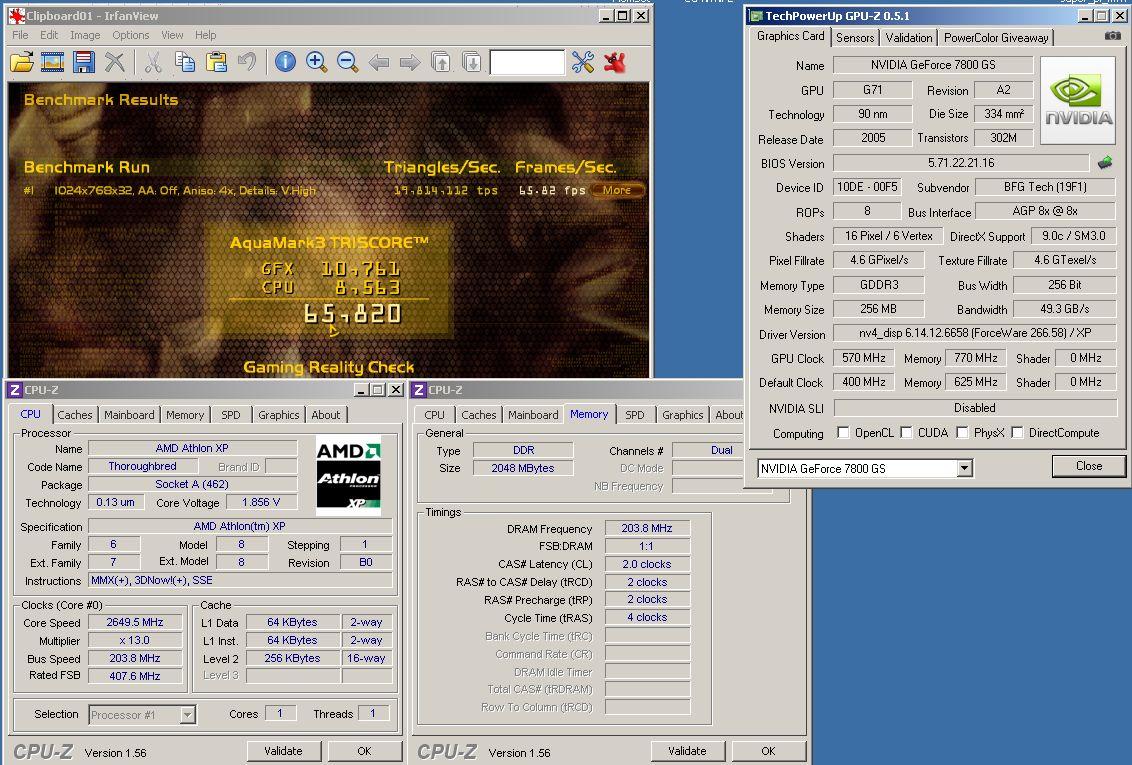1132x765 pixels.
Task: Click the BIOS save chip icon in GPU-Z
Action: pos(1105,163)
